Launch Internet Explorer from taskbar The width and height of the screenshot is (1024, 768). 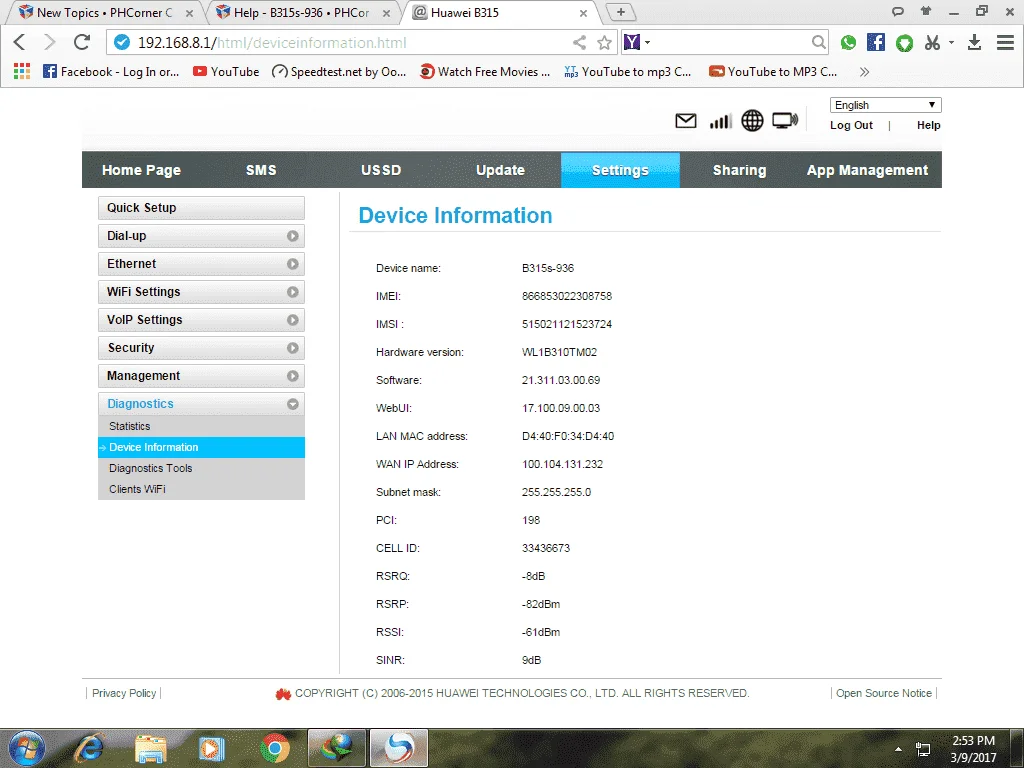89,748
